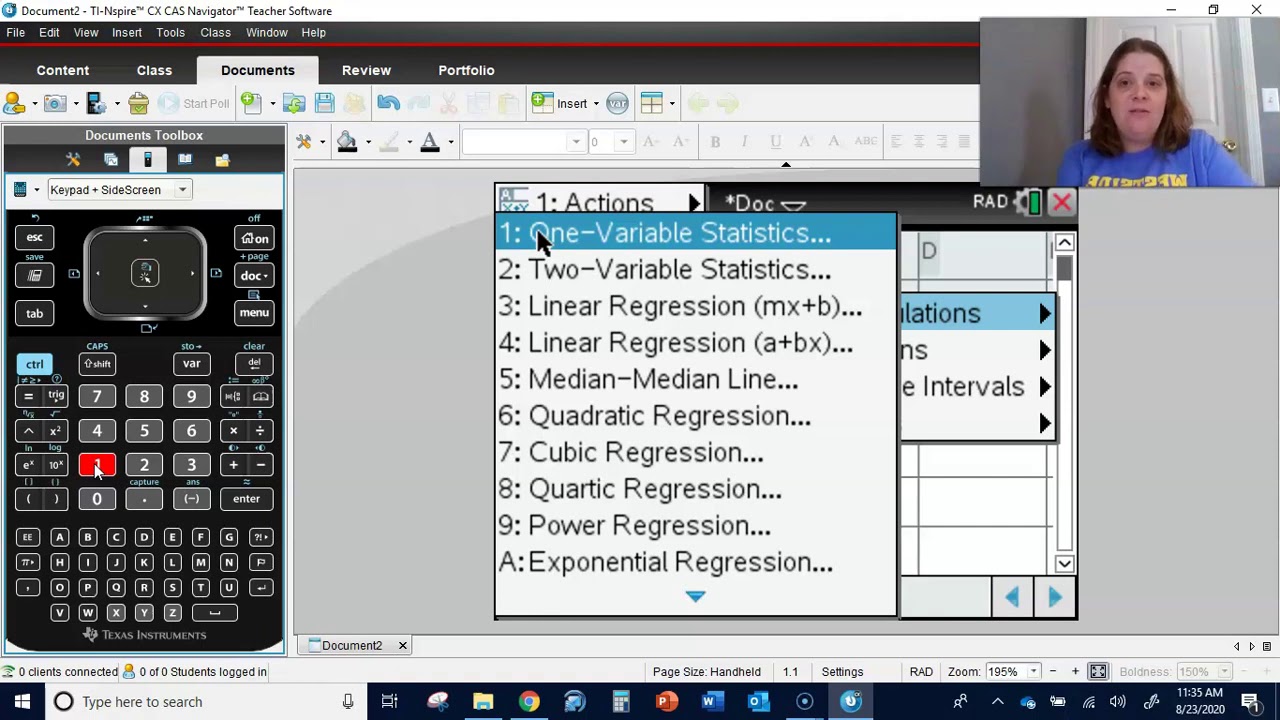Viewport: 1280px width, 720px height.
Task: Click the new document icon
Action: pyautogui.click(x=250, y=103)
